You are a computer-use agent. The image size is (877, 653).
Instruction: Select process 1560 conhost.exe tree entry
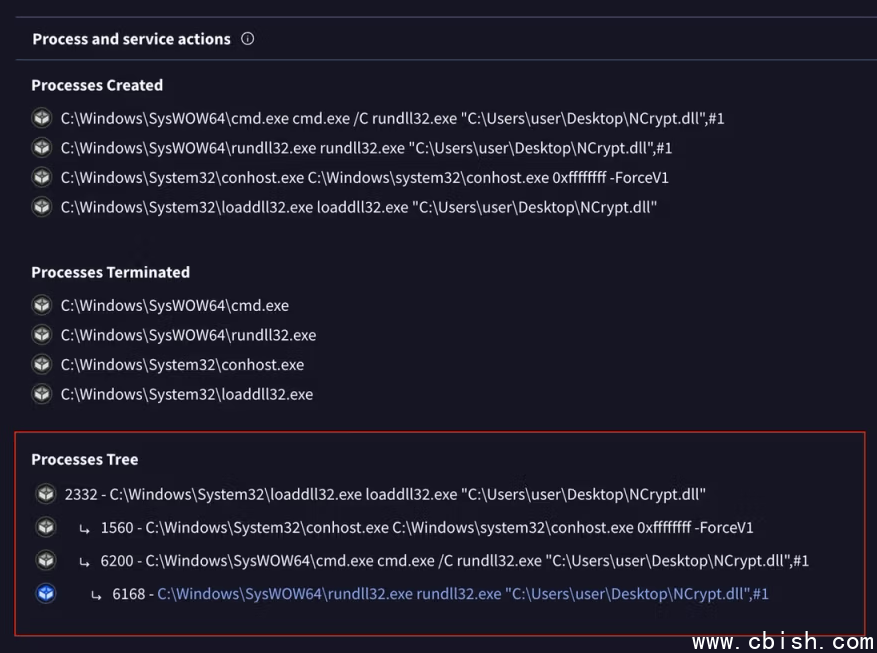click(427, 527)
